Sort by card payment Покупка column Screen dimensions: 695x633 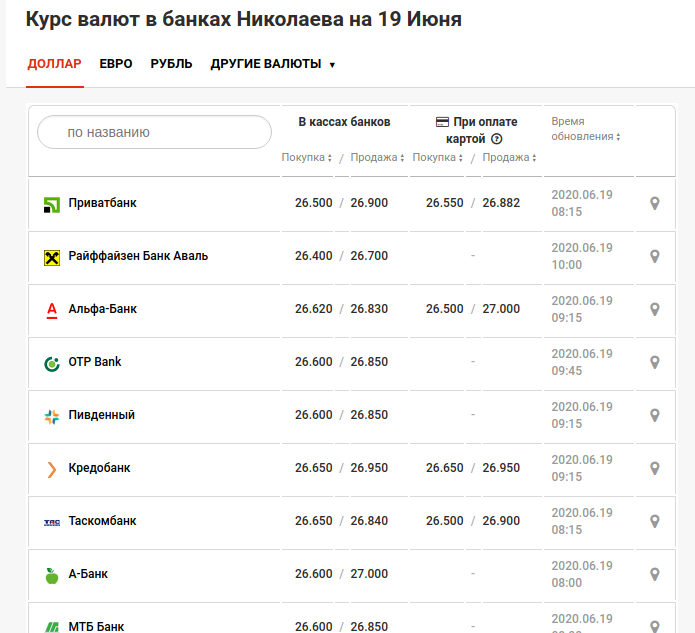(x=437, y=157)
